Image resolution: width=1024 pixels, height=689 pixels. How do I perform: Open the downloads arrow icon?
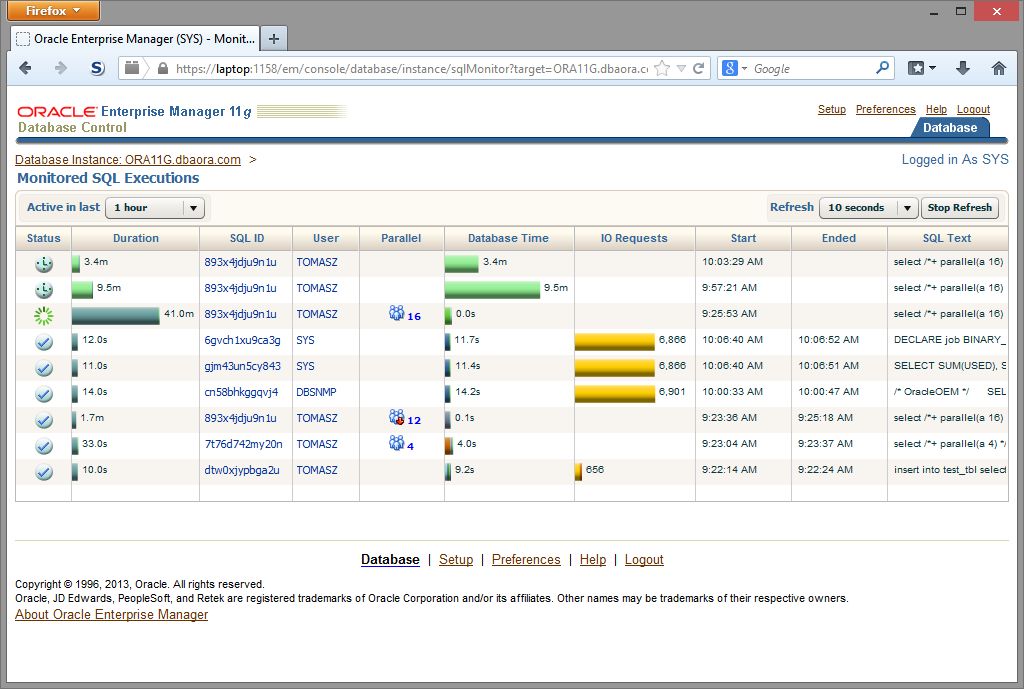[963, 68]
